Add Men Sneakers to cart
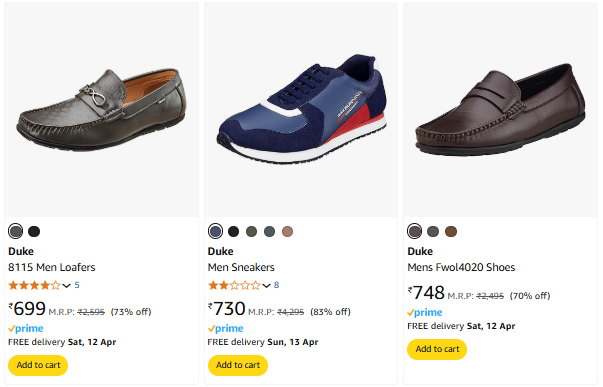This screenshot has height=387, width=603. coord(238,365)
